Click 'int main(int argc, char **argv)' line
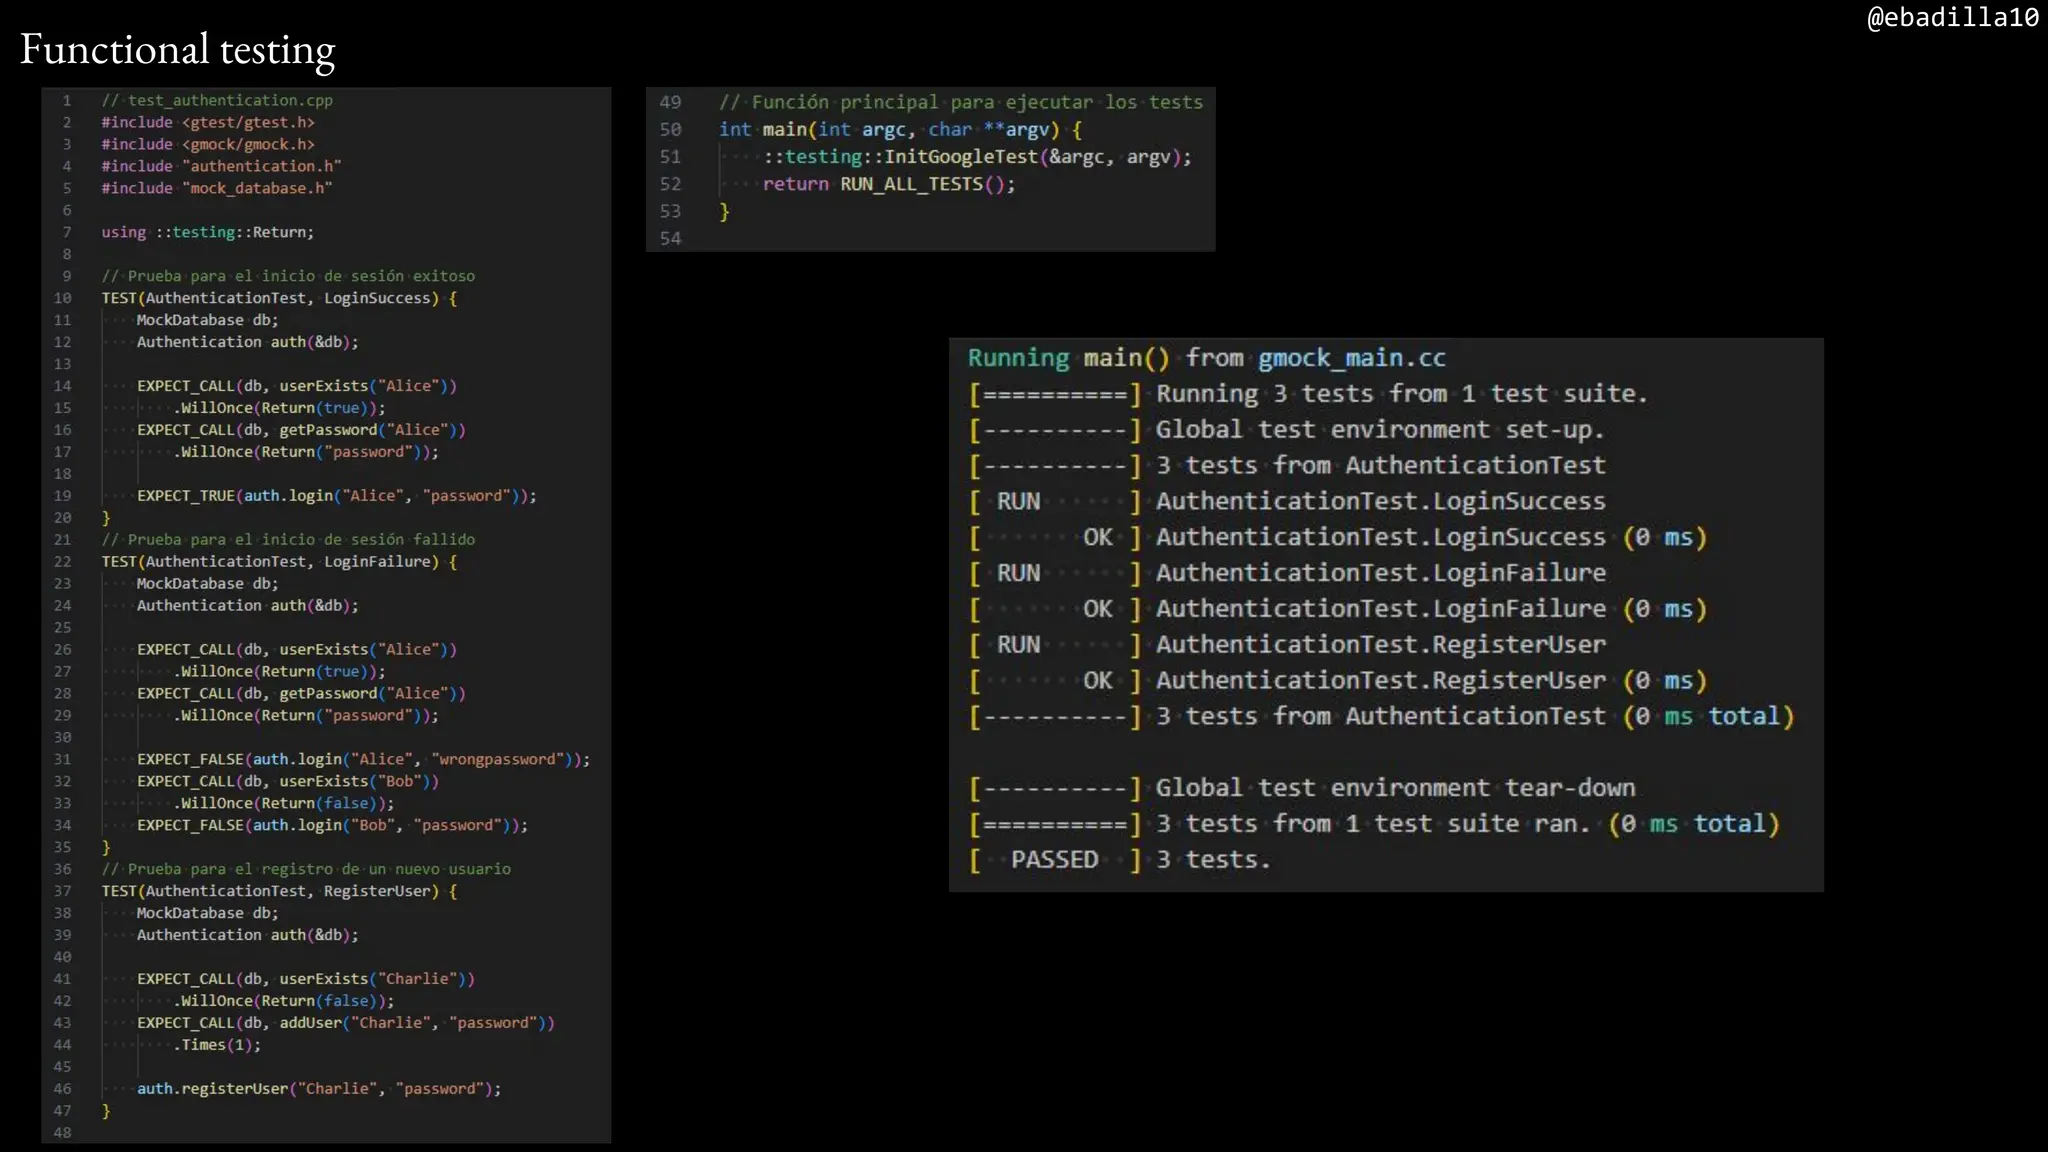Viewport: 2048px width, 1152px height. [x=900, y=130]
